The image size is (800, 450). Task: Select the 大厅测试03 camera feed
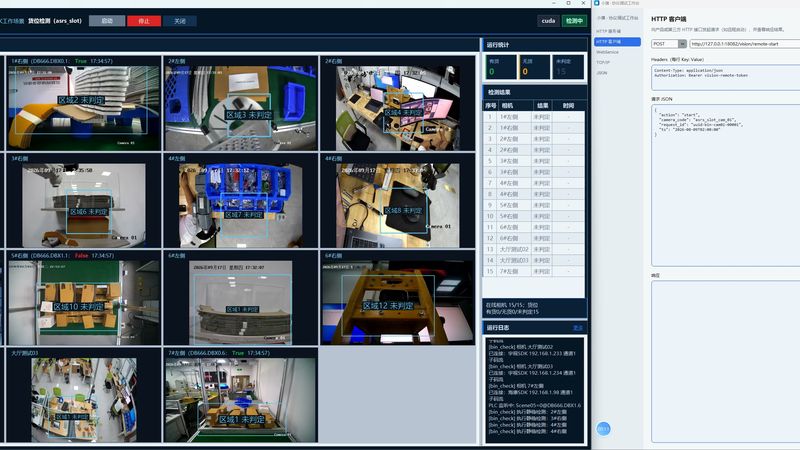pos(84,395)
